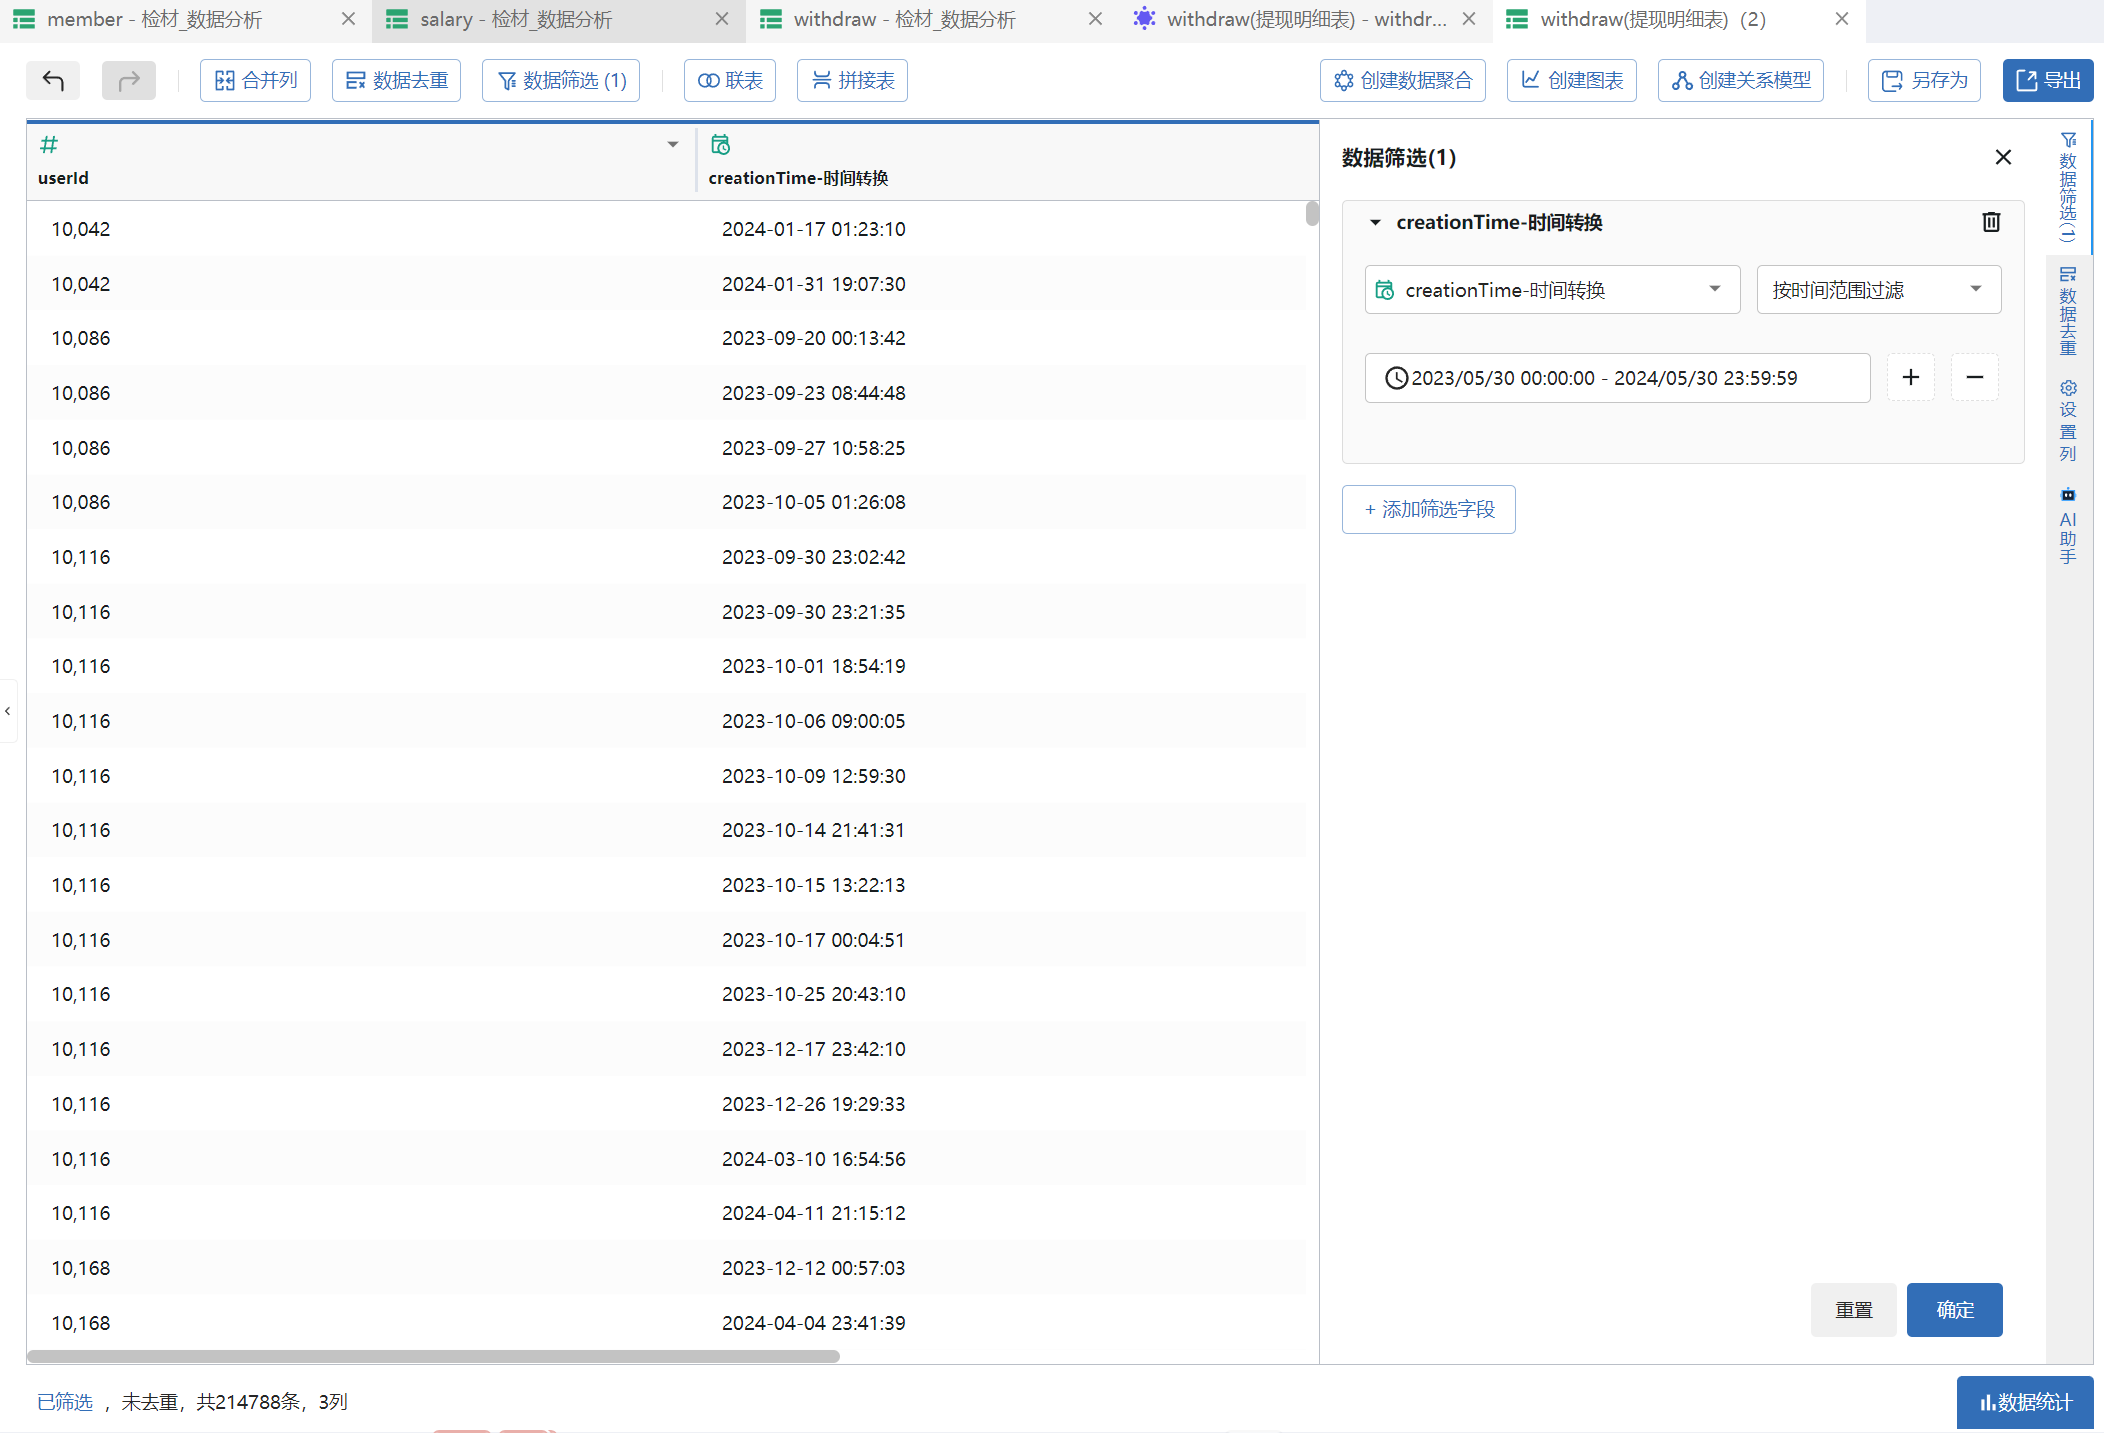Open AI助手 in right sidebar
The image size is (2104, 1433).
coord(2067,527)
